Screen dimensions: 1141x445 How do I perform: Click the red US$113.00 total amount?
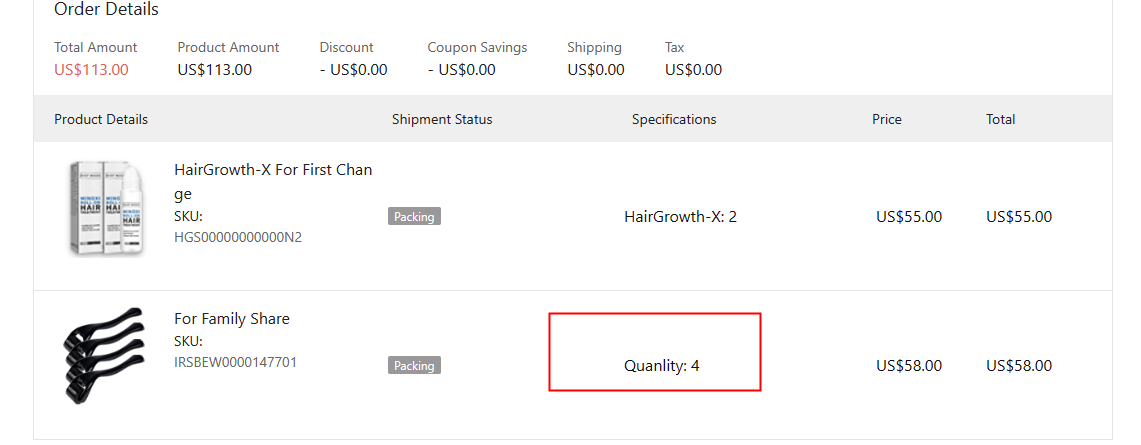[x=91, y=70]
